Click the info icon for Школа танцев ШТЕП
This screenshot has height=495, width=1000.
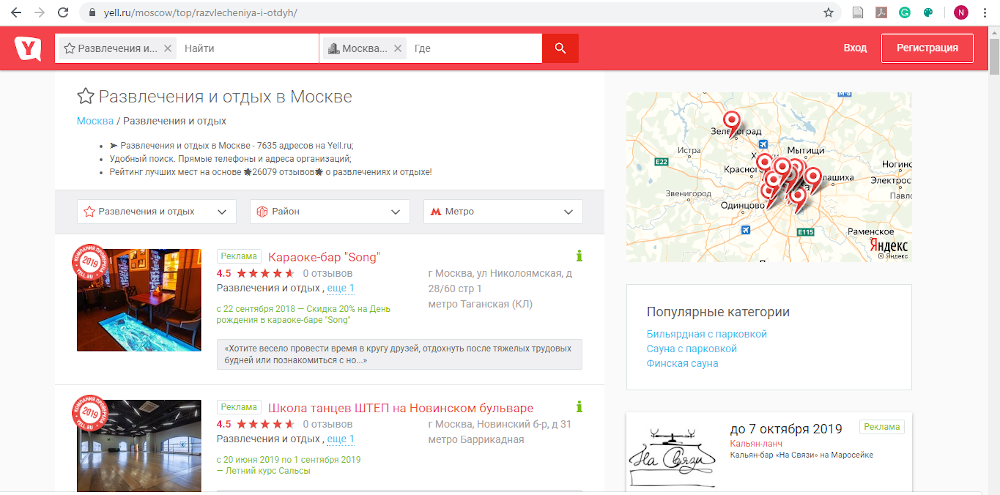(x=579, y=406)
